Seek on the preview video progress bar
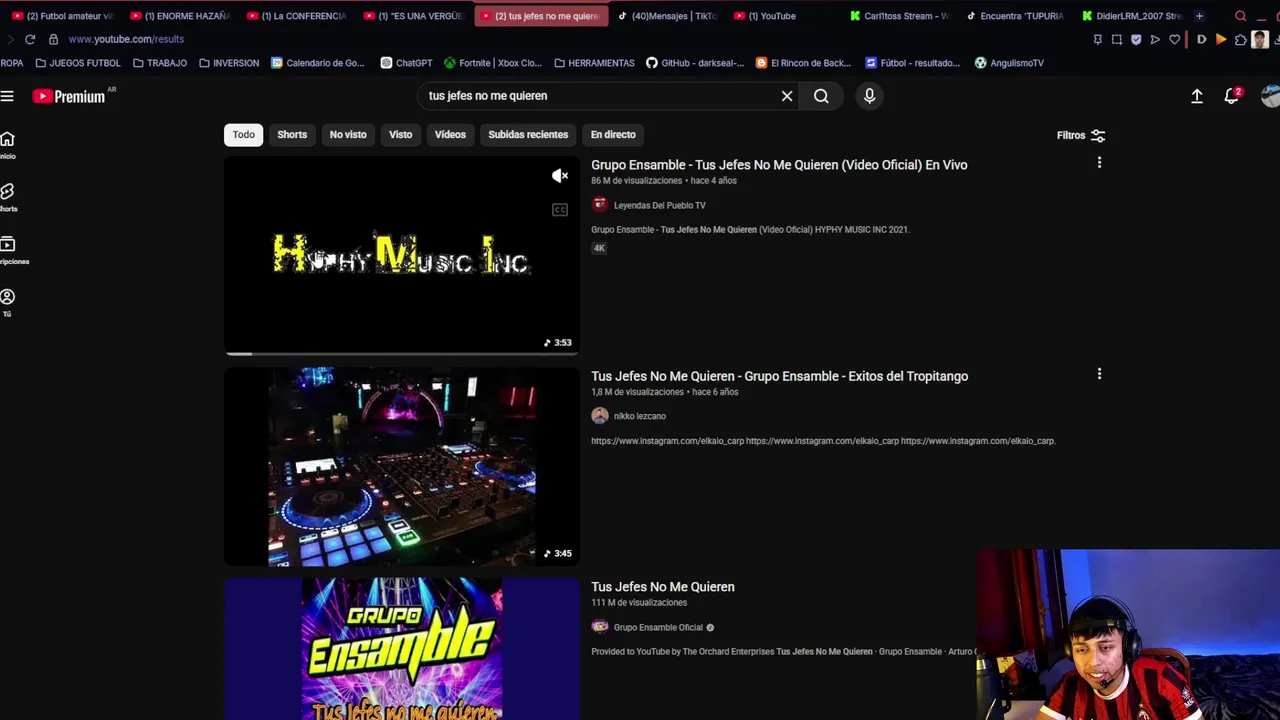 (401, 353)
